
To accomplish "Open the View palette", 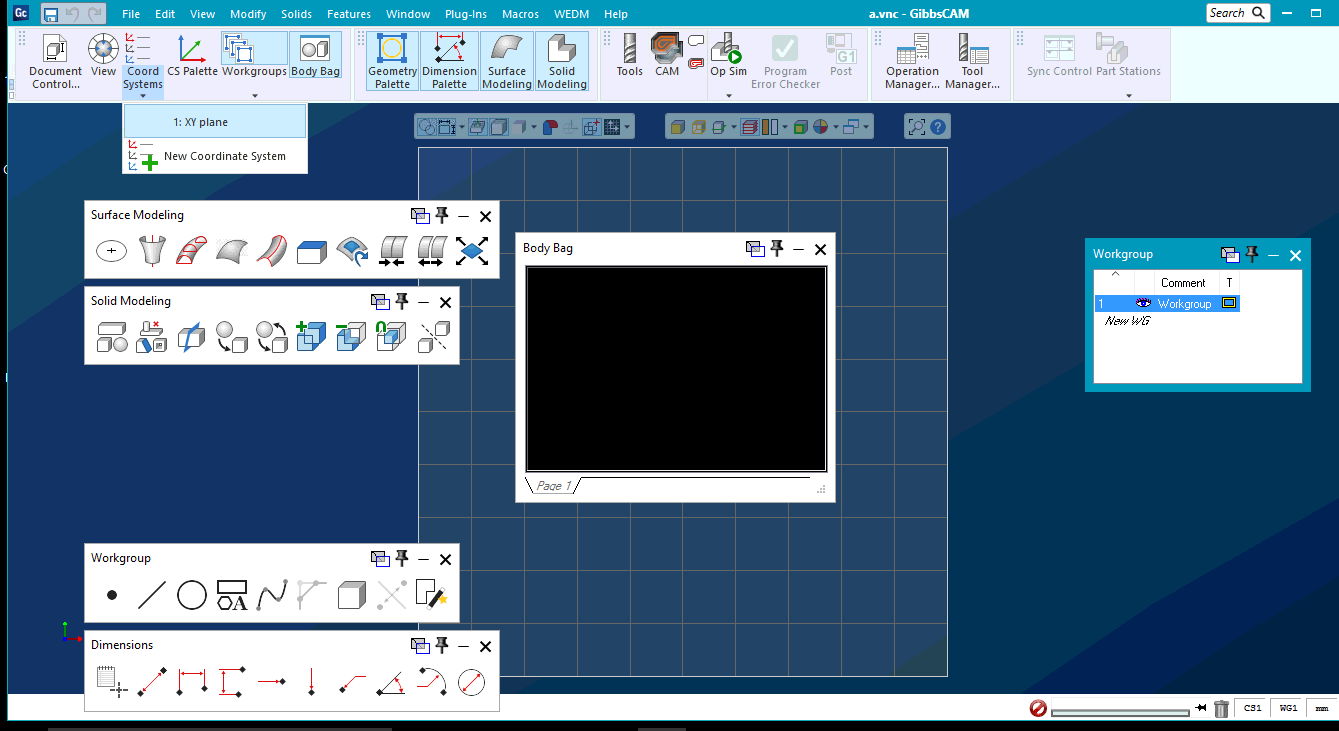I will pyautogui.click(x=103, y=55).
